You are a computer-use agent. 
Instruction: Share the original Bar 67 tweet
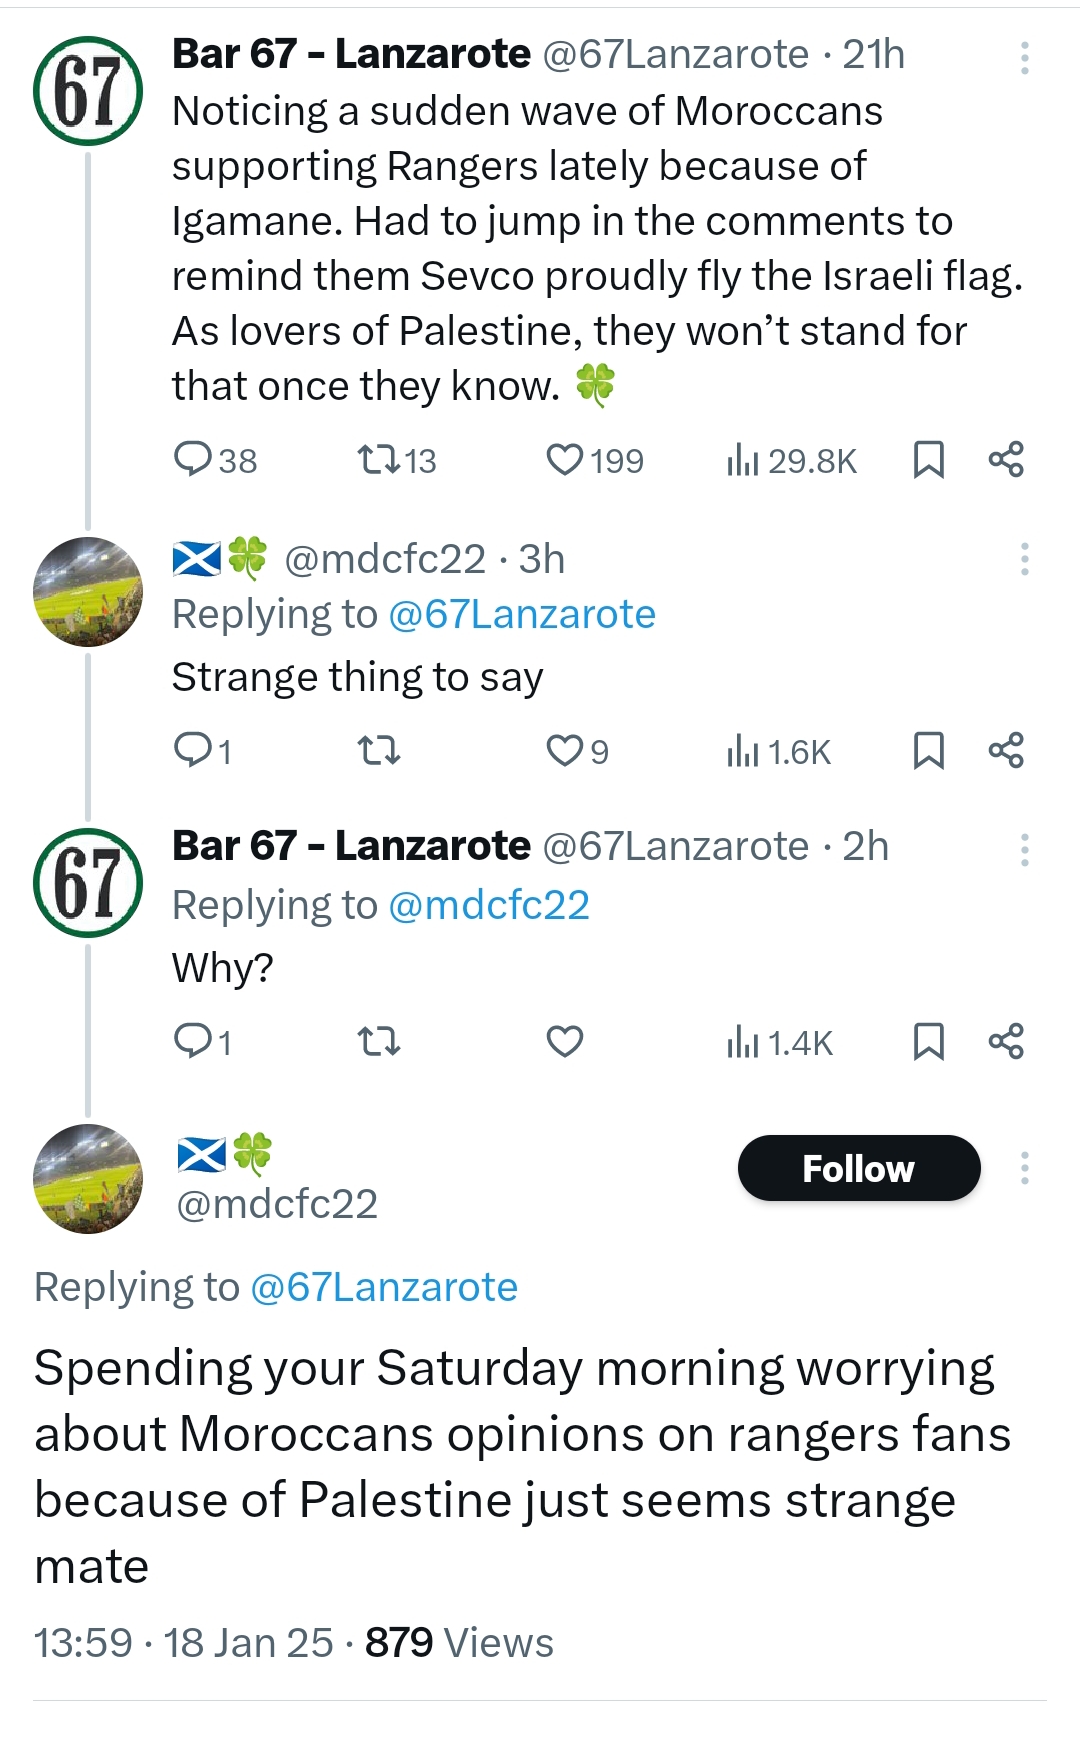coord(1006,460)
